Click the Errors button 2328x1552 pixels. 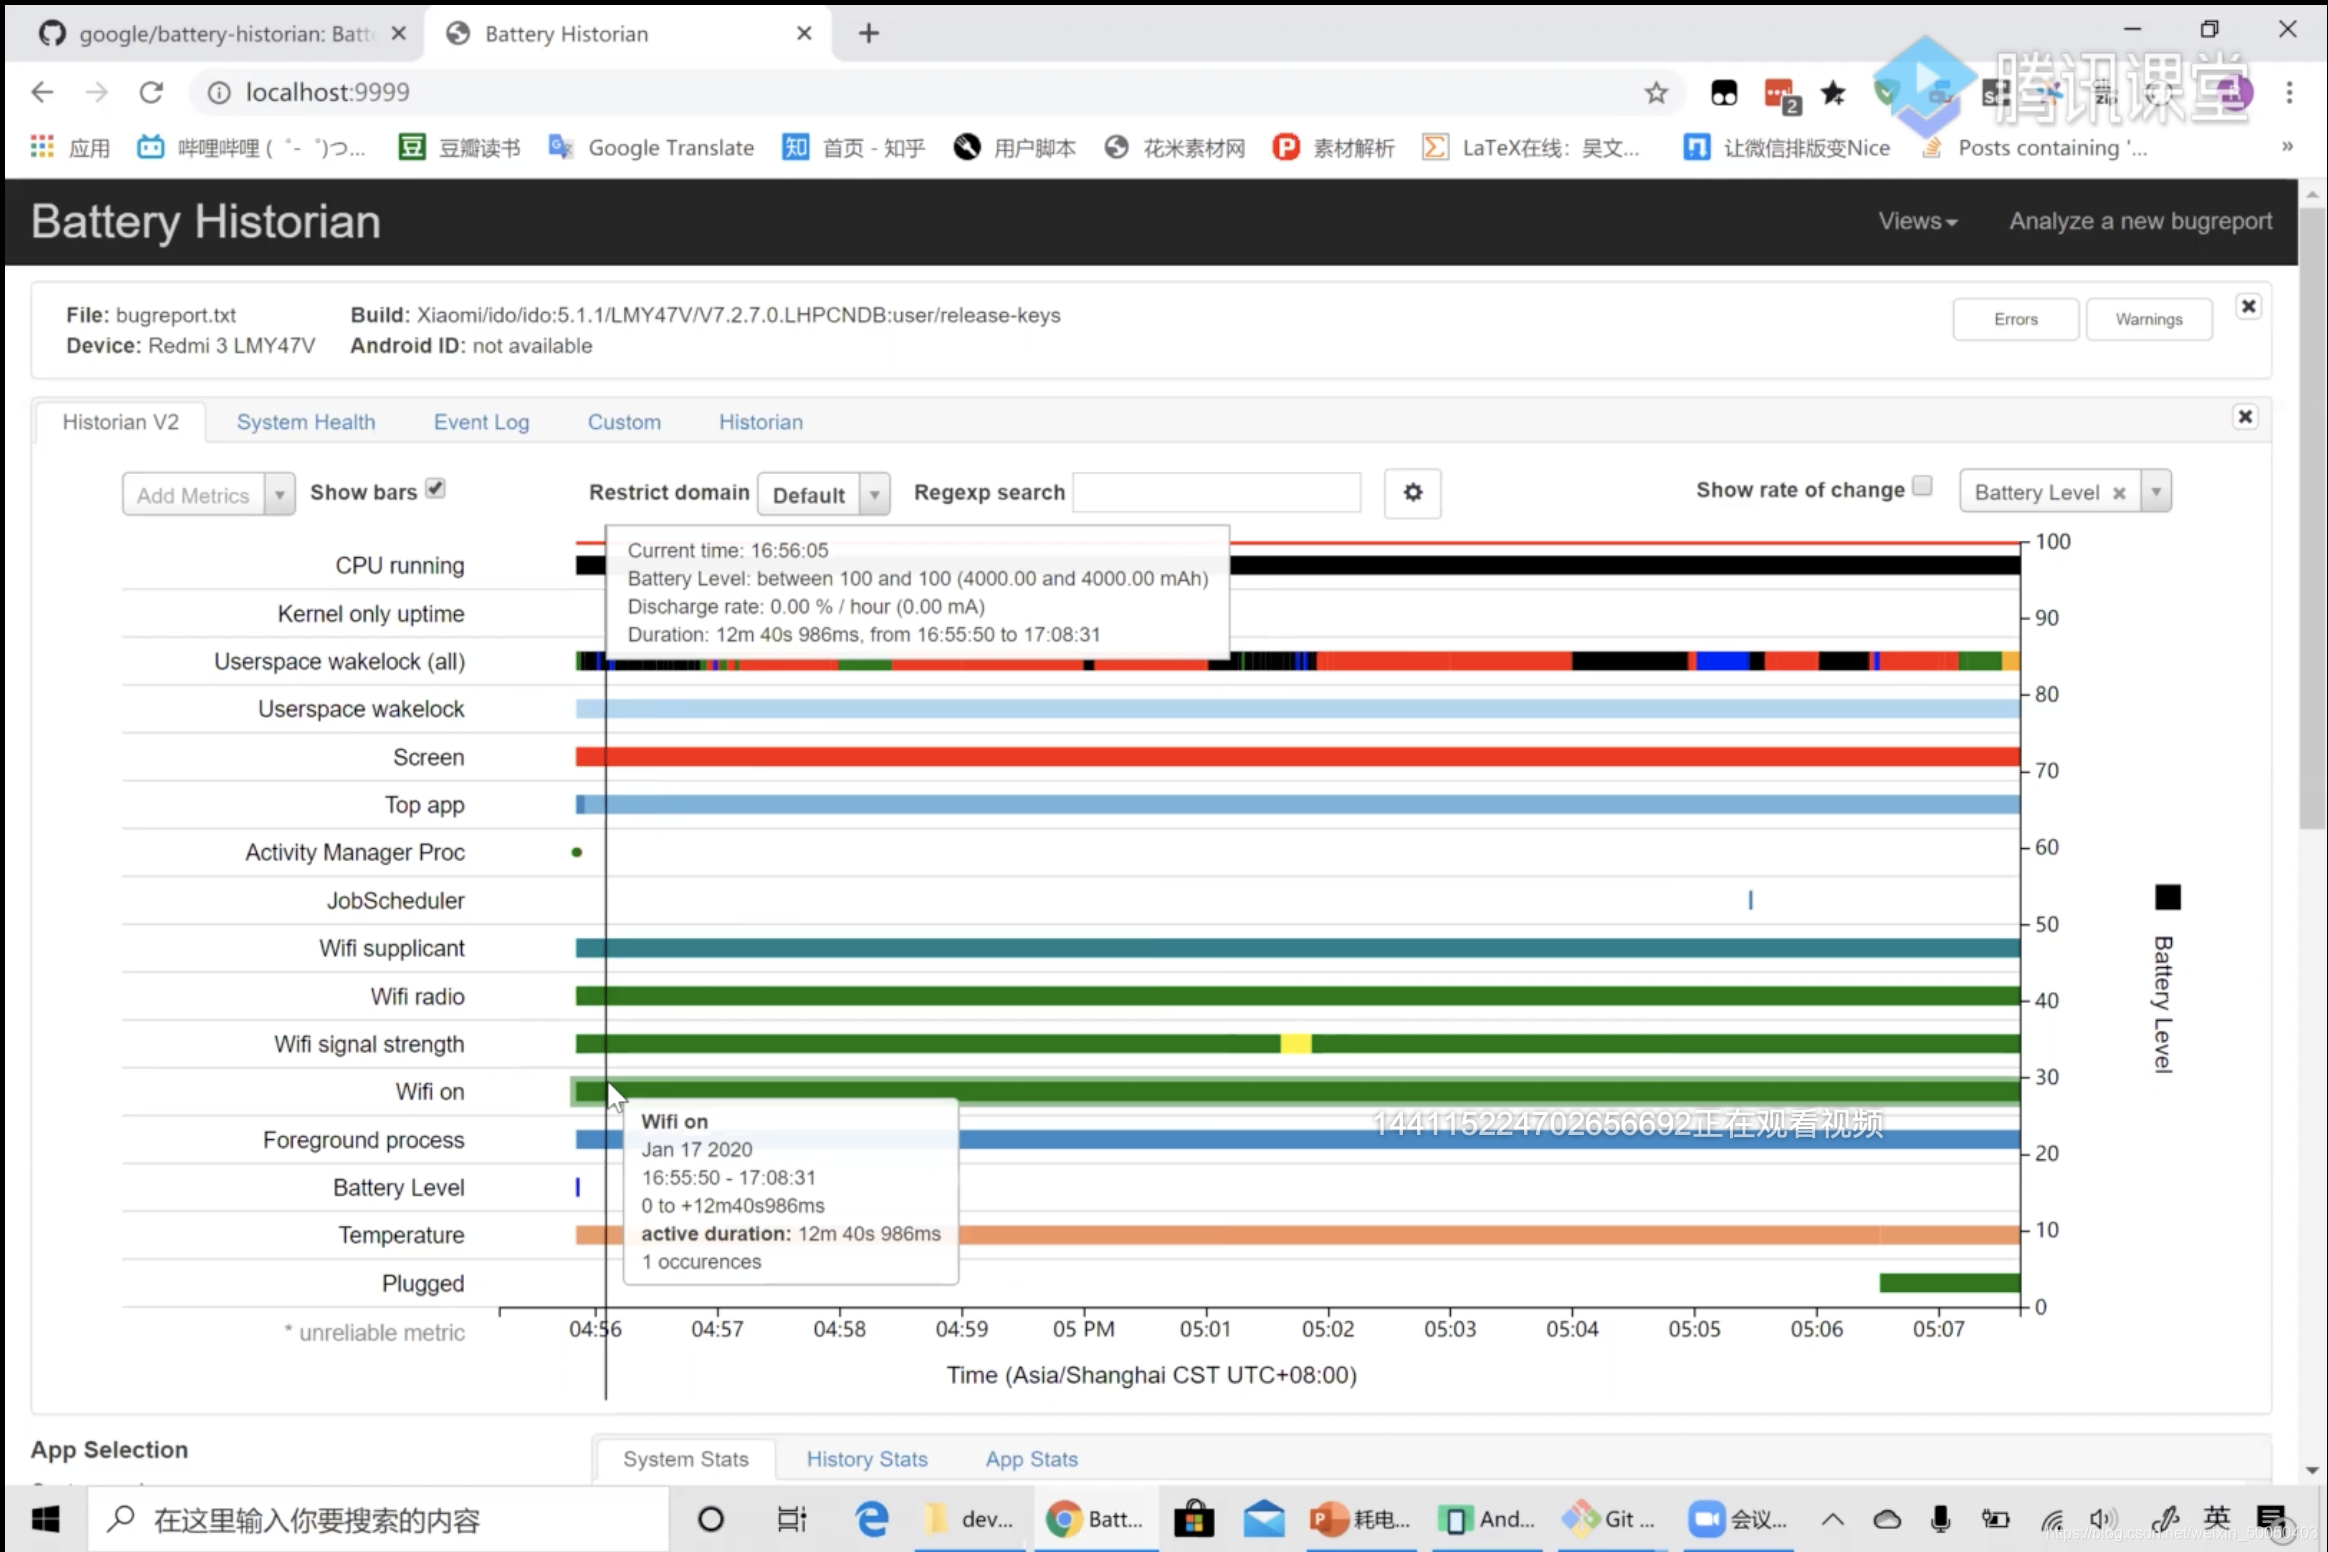[2015, 319]
